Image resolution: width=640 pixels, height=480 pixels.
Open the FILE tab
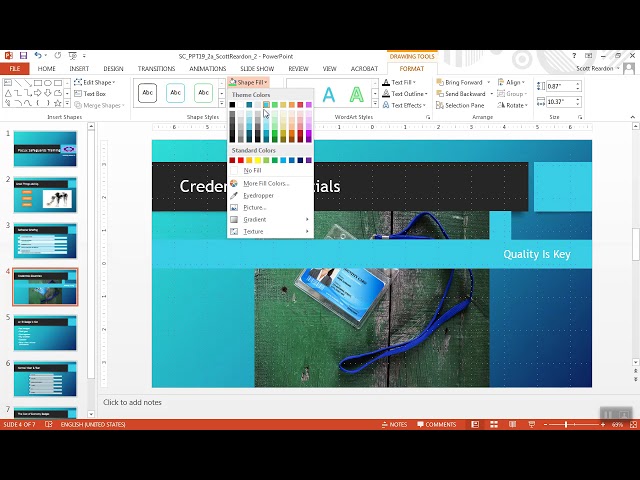point(15,69)
